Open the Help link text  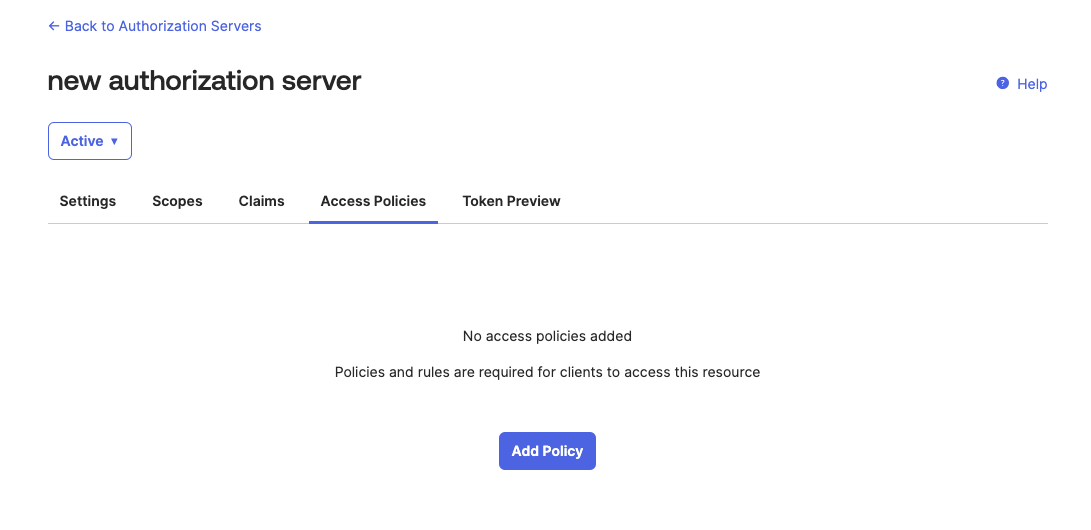(1031, 84)
